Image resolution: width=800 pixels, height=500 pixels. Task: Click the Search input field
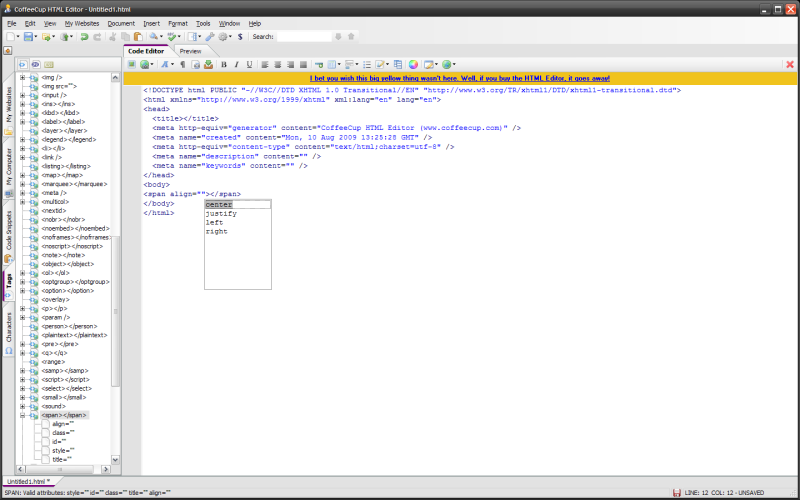(304, 37)
